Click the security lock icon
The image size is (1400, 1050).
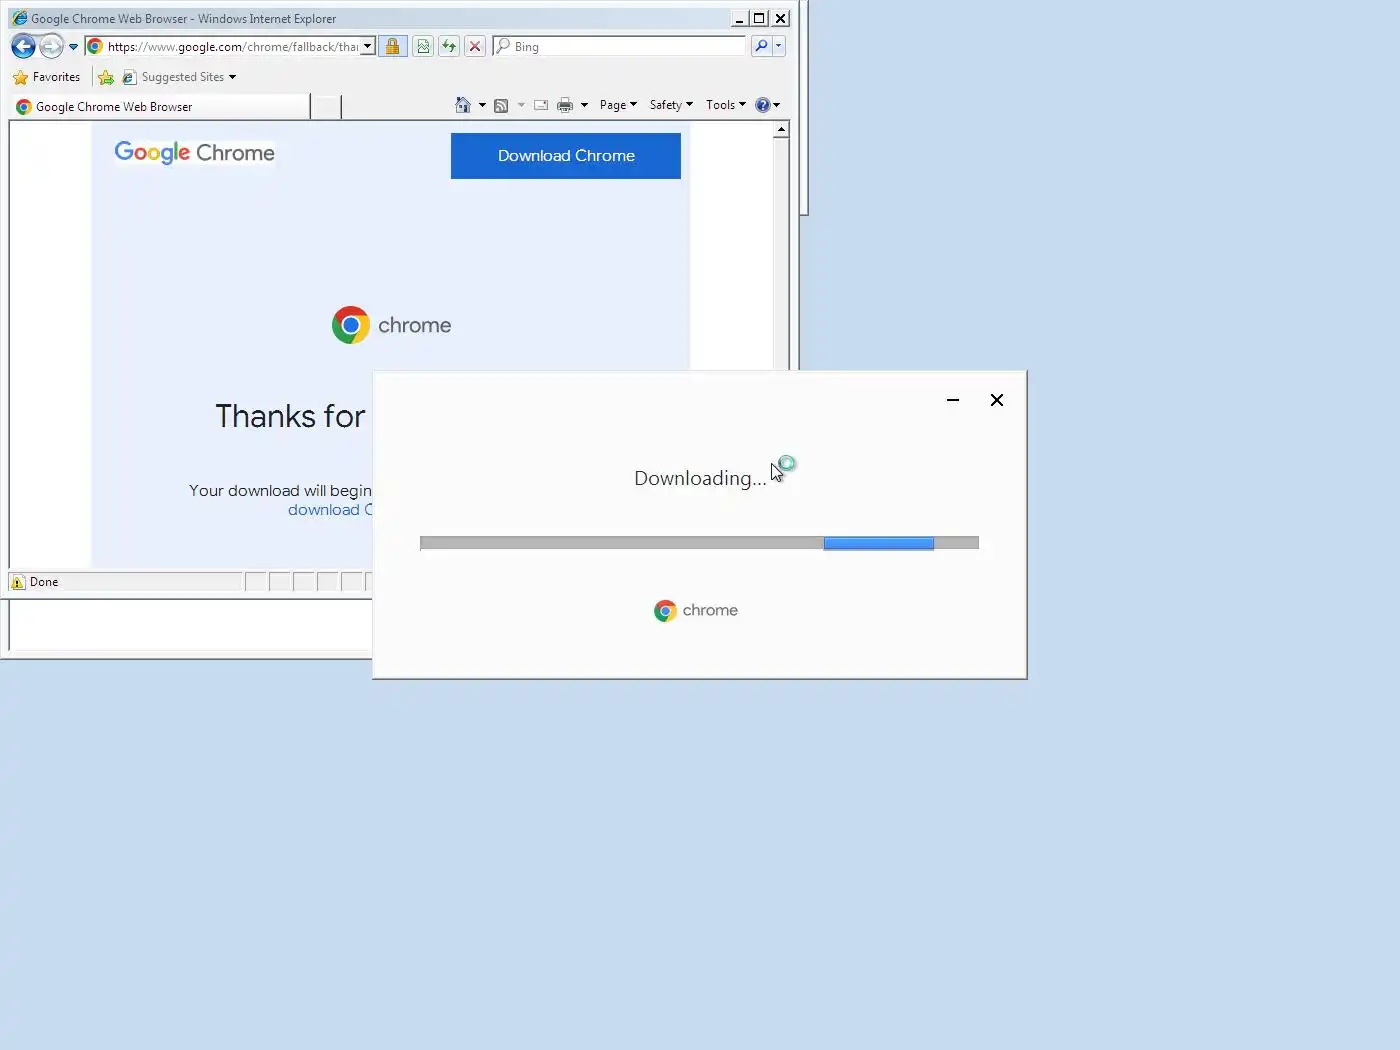(393, 47)
